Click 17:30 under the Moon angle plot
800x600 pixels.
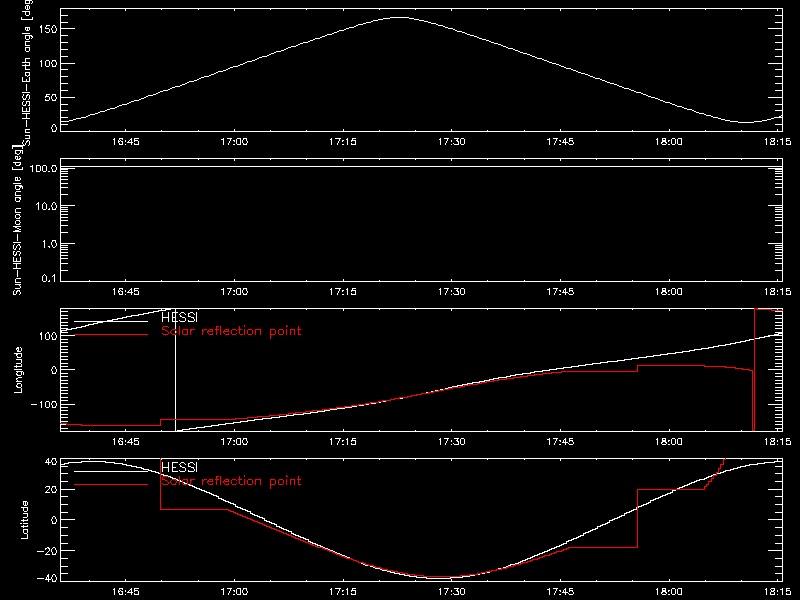point(452,292)
